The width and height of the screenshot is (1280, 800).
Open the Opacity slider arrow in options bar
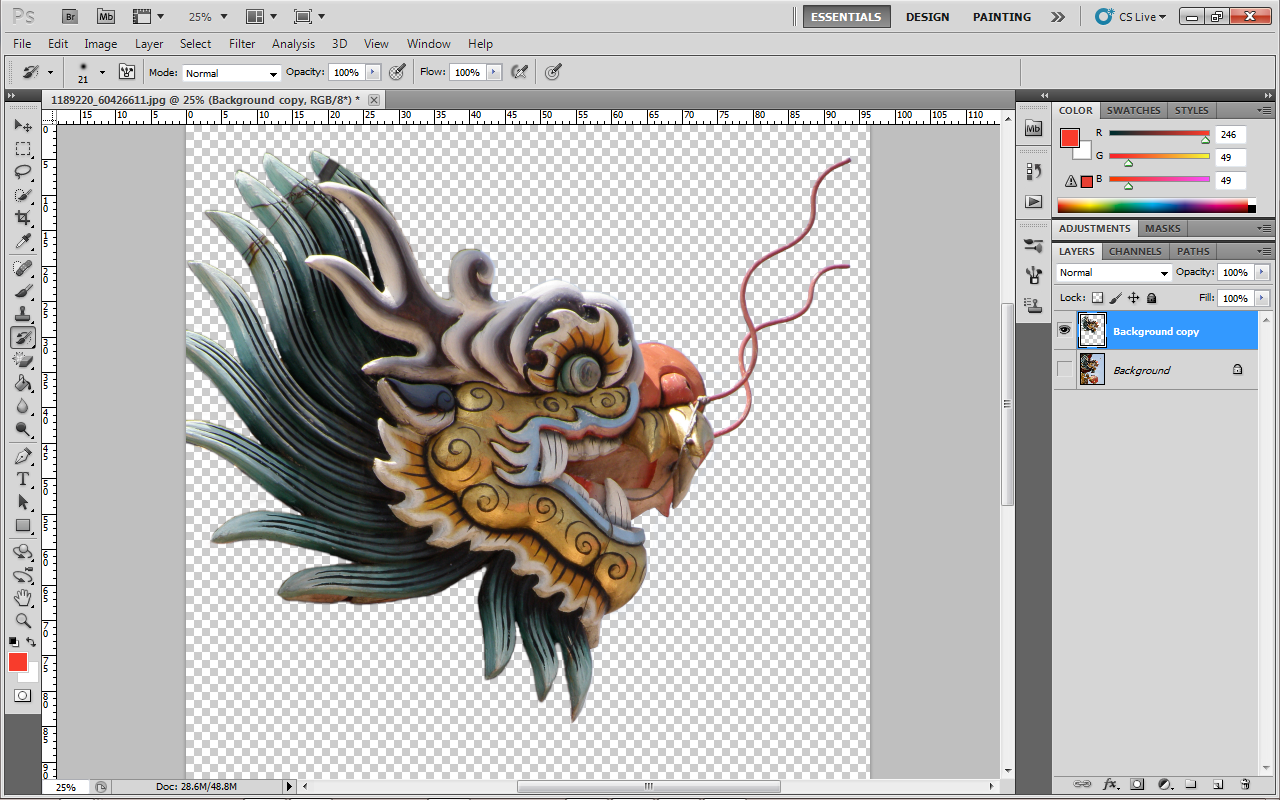pyautogui.click(x=373, y=72)
